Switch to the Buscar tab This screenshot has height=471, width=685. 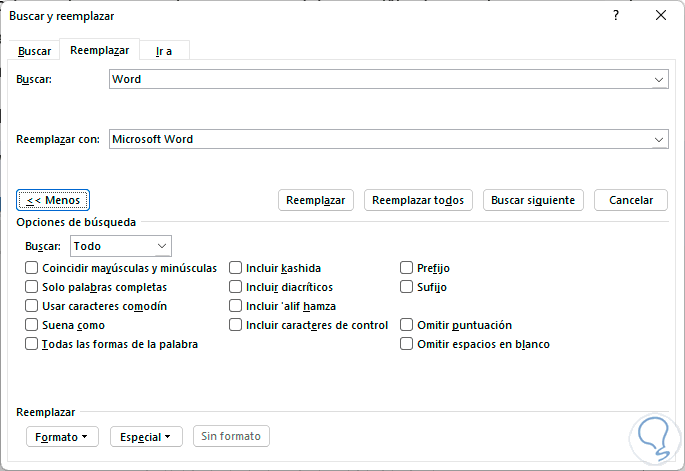[x=35, y=51]
